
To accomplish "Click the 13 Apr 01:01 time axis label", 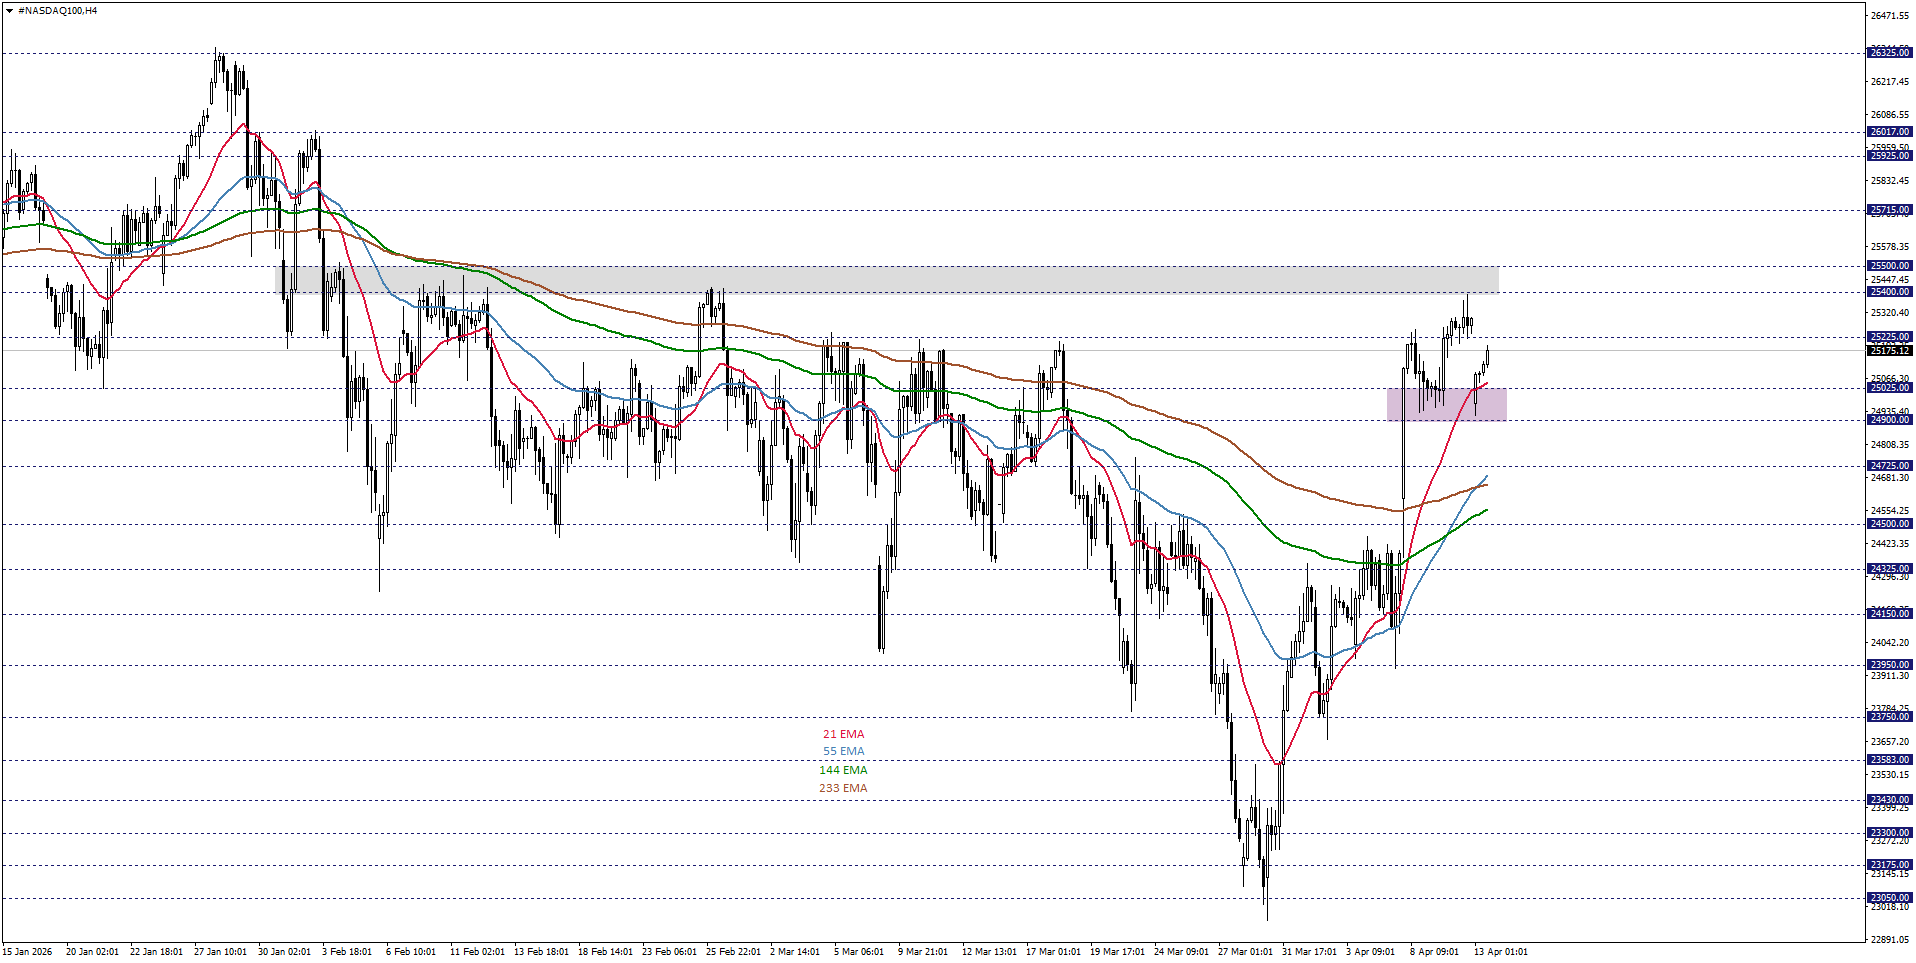I will (x=1500, y=952).
